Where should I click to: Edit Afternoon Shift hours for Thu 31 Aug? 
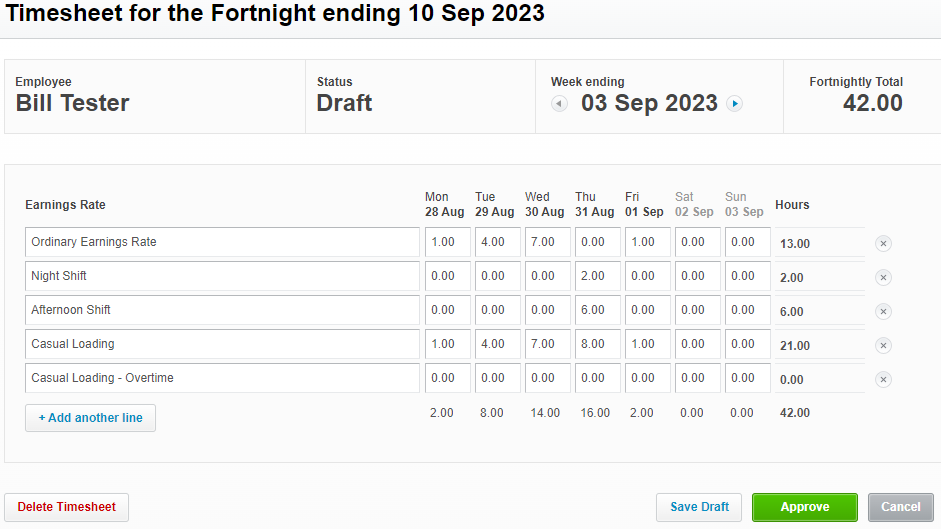[x=598, y=310]
